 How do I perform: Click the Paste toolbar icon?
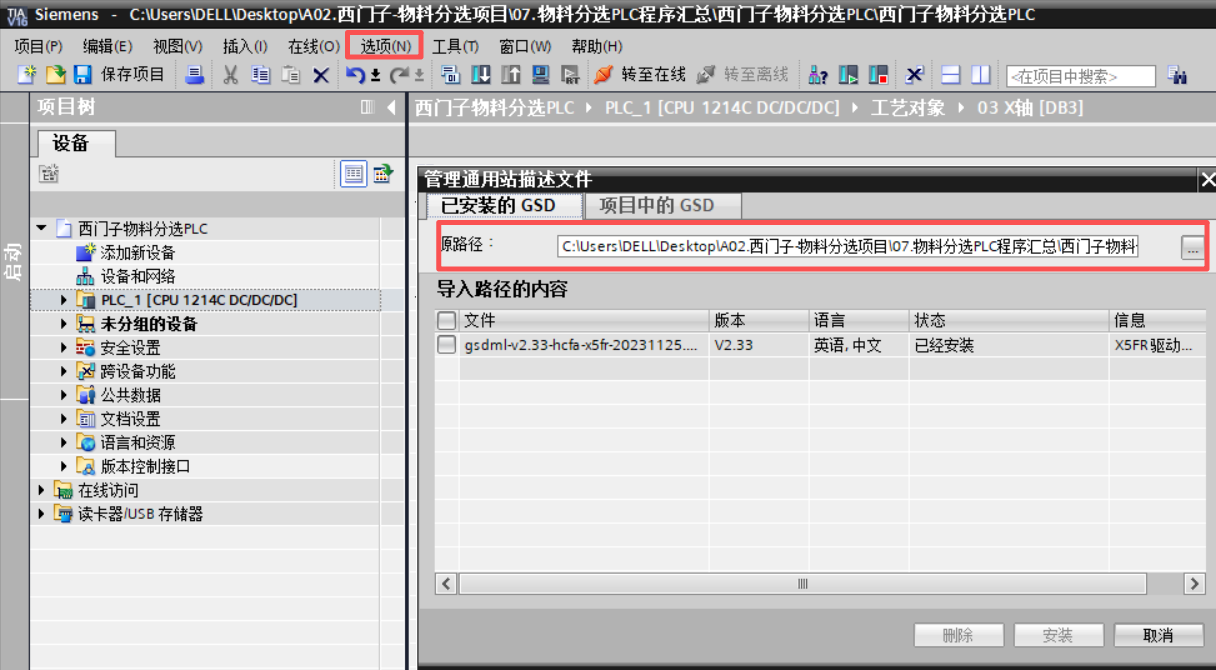291,75
